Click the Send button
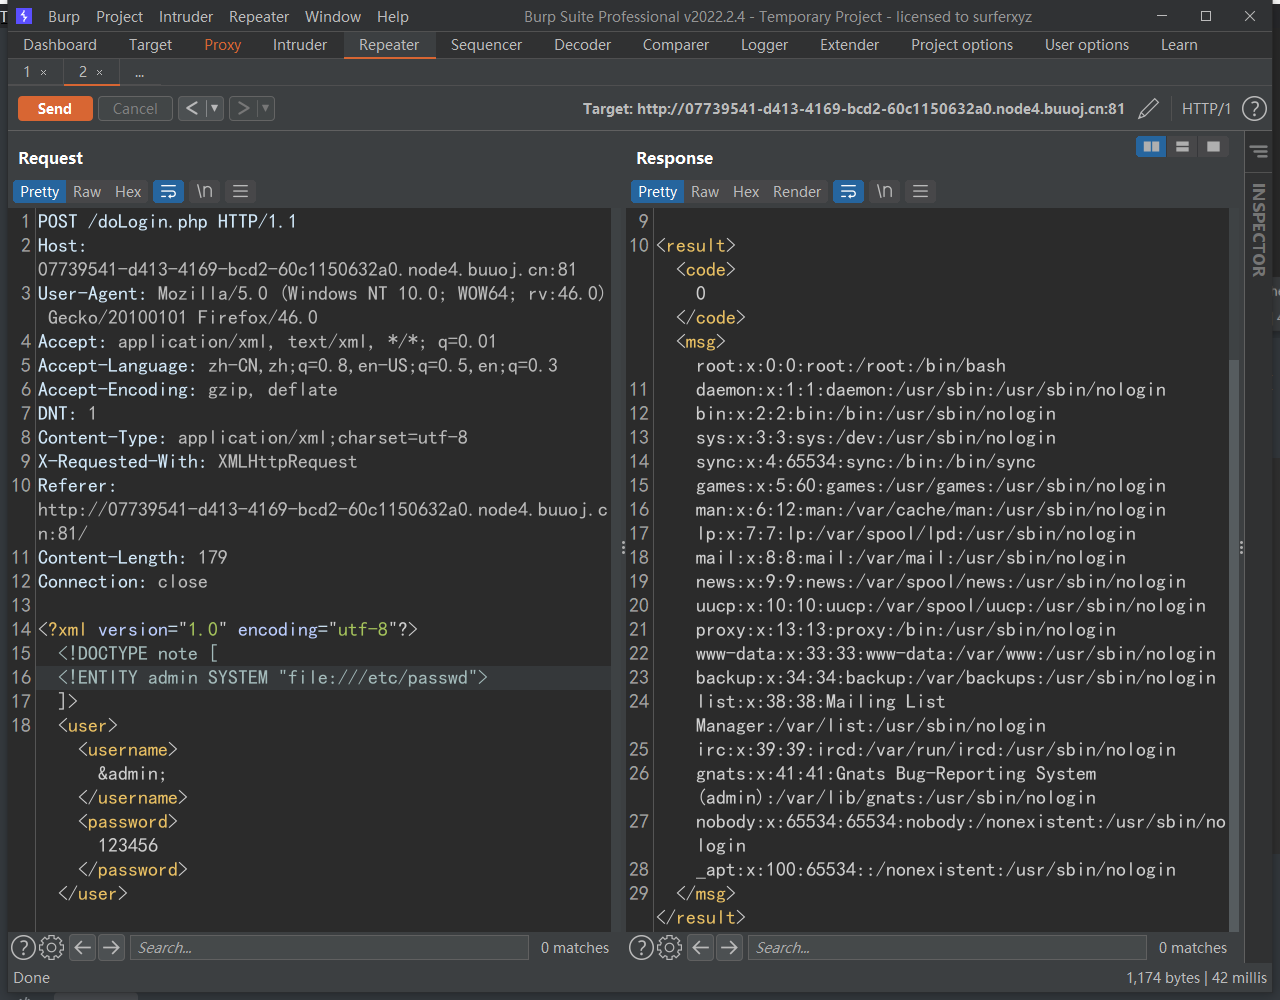This screenshot has width=1280, height=1000. pos(55,109)
